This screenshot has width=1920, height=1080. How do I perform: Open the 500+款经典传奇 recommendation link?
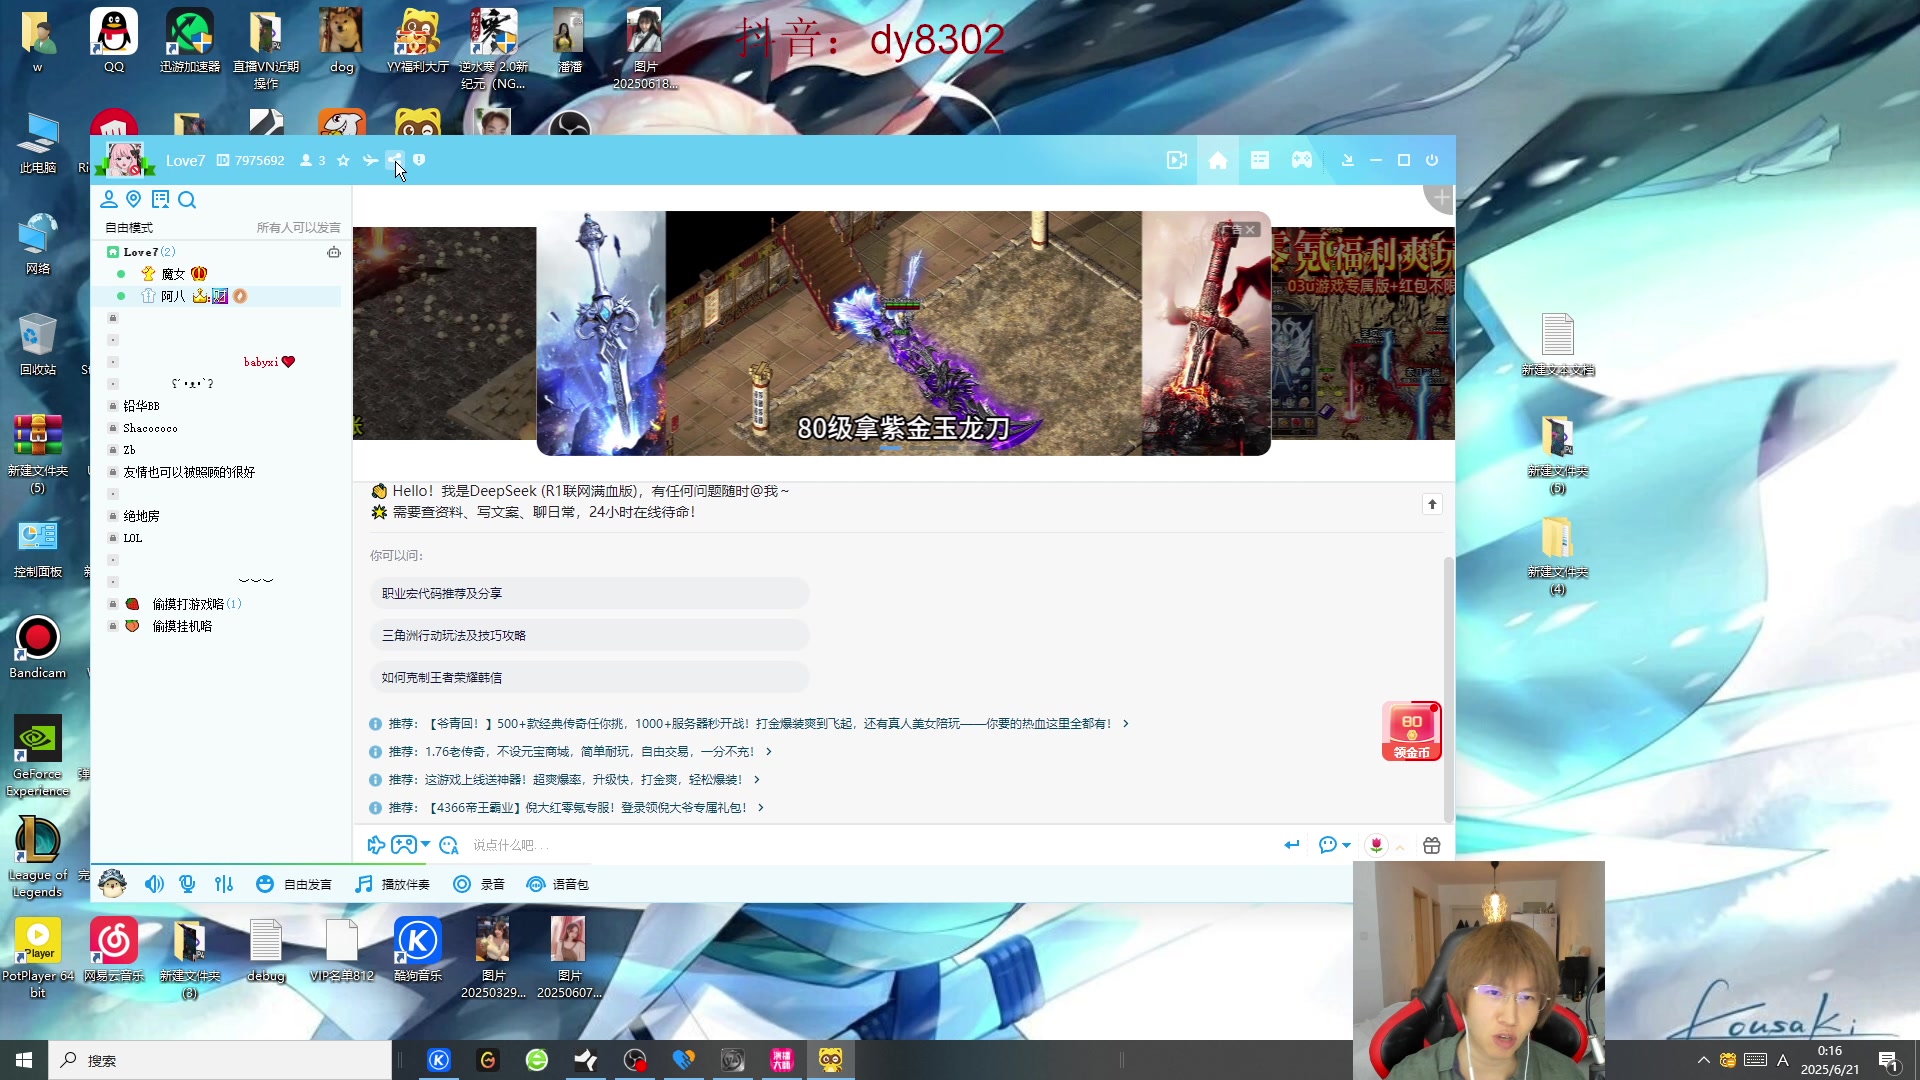[749, 723]
